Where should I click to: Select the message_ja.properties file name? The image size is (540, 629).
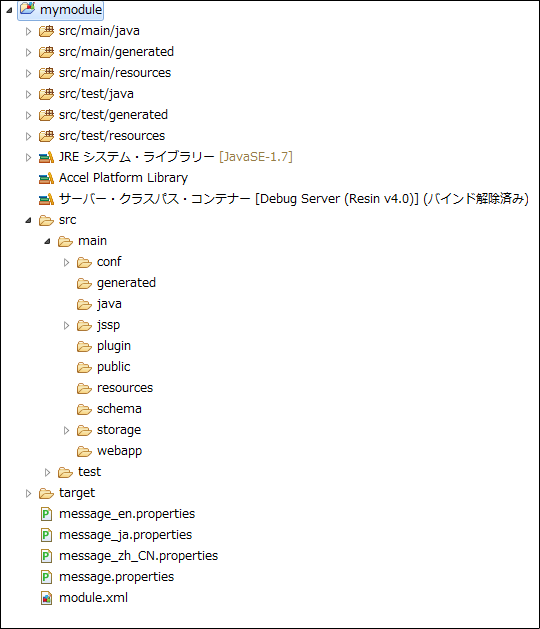[126, 535]
